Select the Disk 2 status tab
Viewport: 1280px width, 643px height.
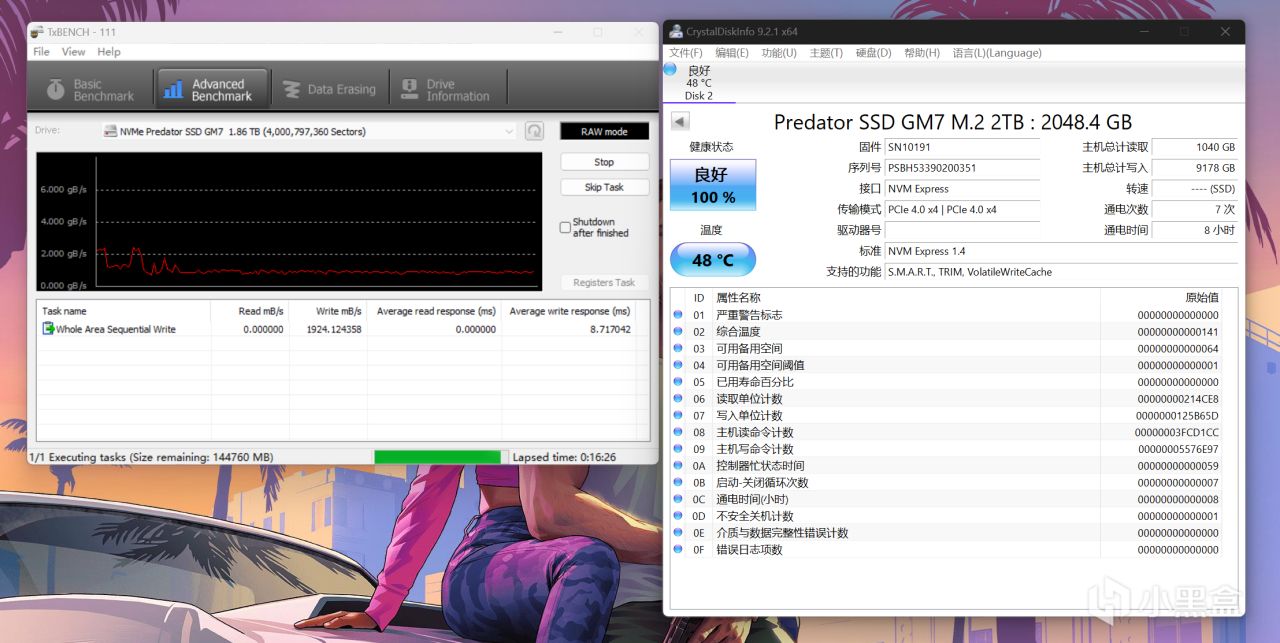click(699, 82)
